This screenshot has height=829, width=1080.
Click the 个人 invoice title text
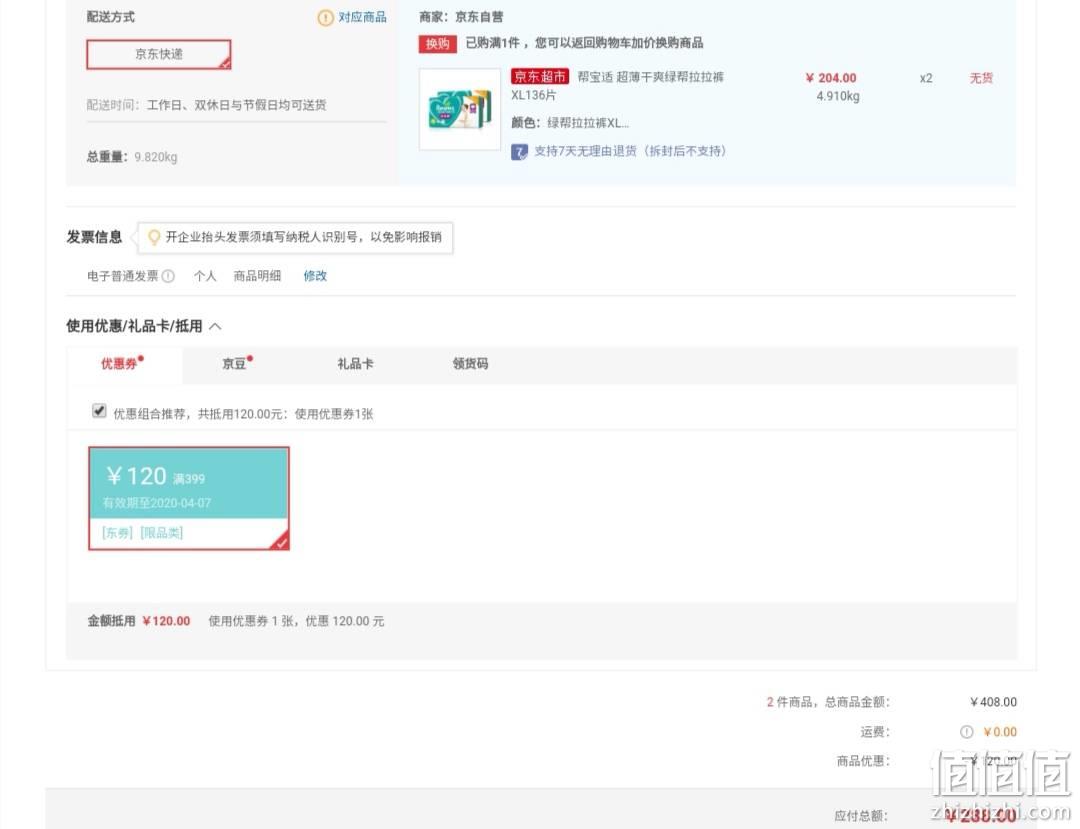(x=205, y=276)
